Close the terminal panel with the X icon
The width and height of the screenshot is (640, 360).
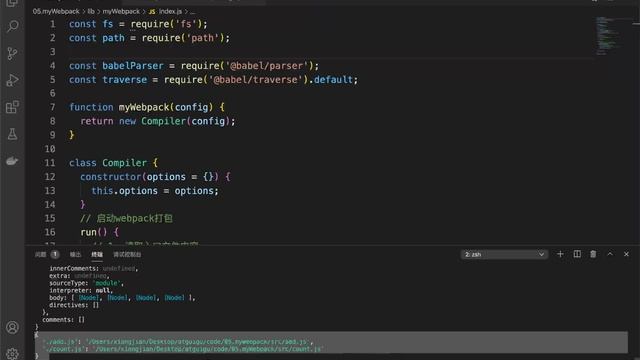(x=626, y=254)
